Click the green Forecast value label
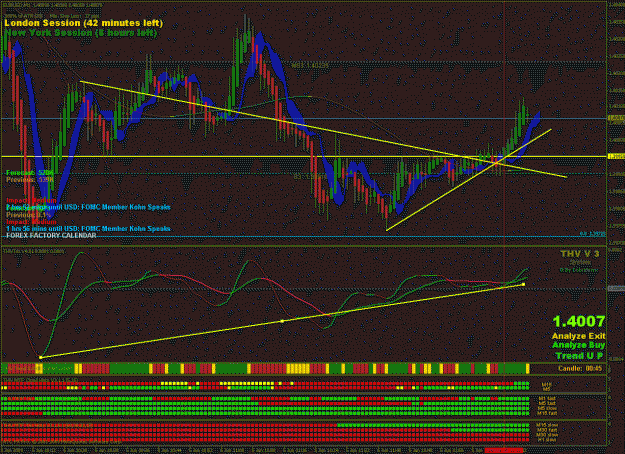Image resolution: width=625 pixels, height=454 pixels. (29, 173)
